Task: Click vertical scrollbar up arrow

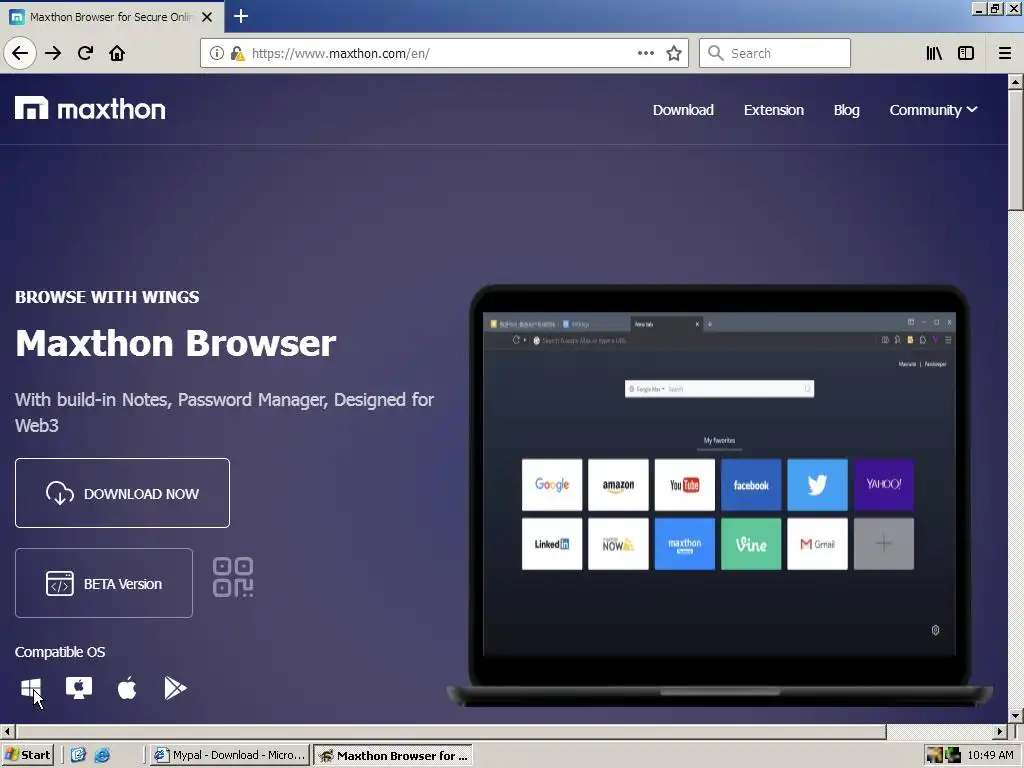Action: pyautogui.click(x=1016, y=82)
